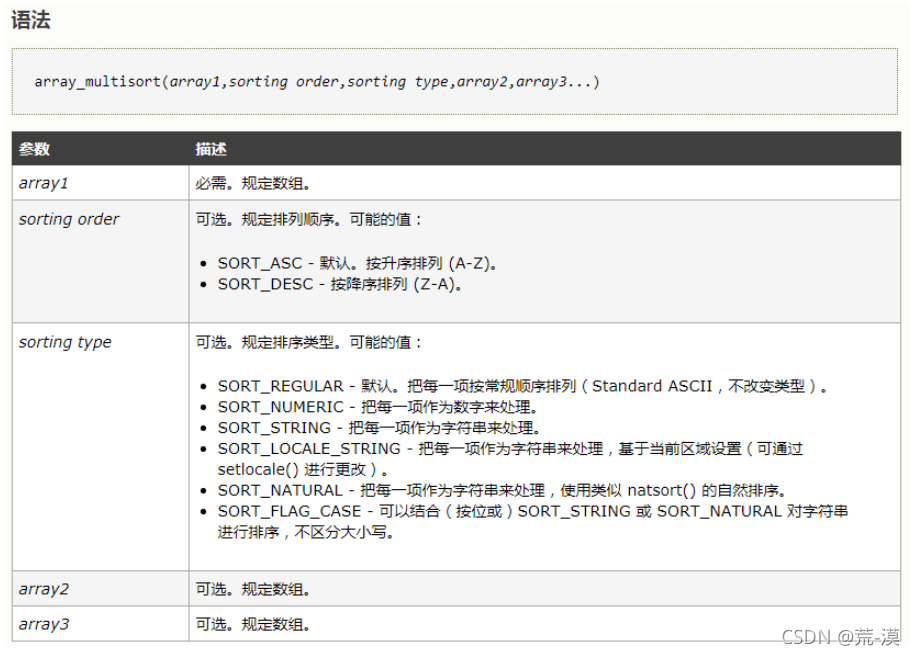Click the 参数 table header cell
This screenshot has height=655, width=915.
32,149
